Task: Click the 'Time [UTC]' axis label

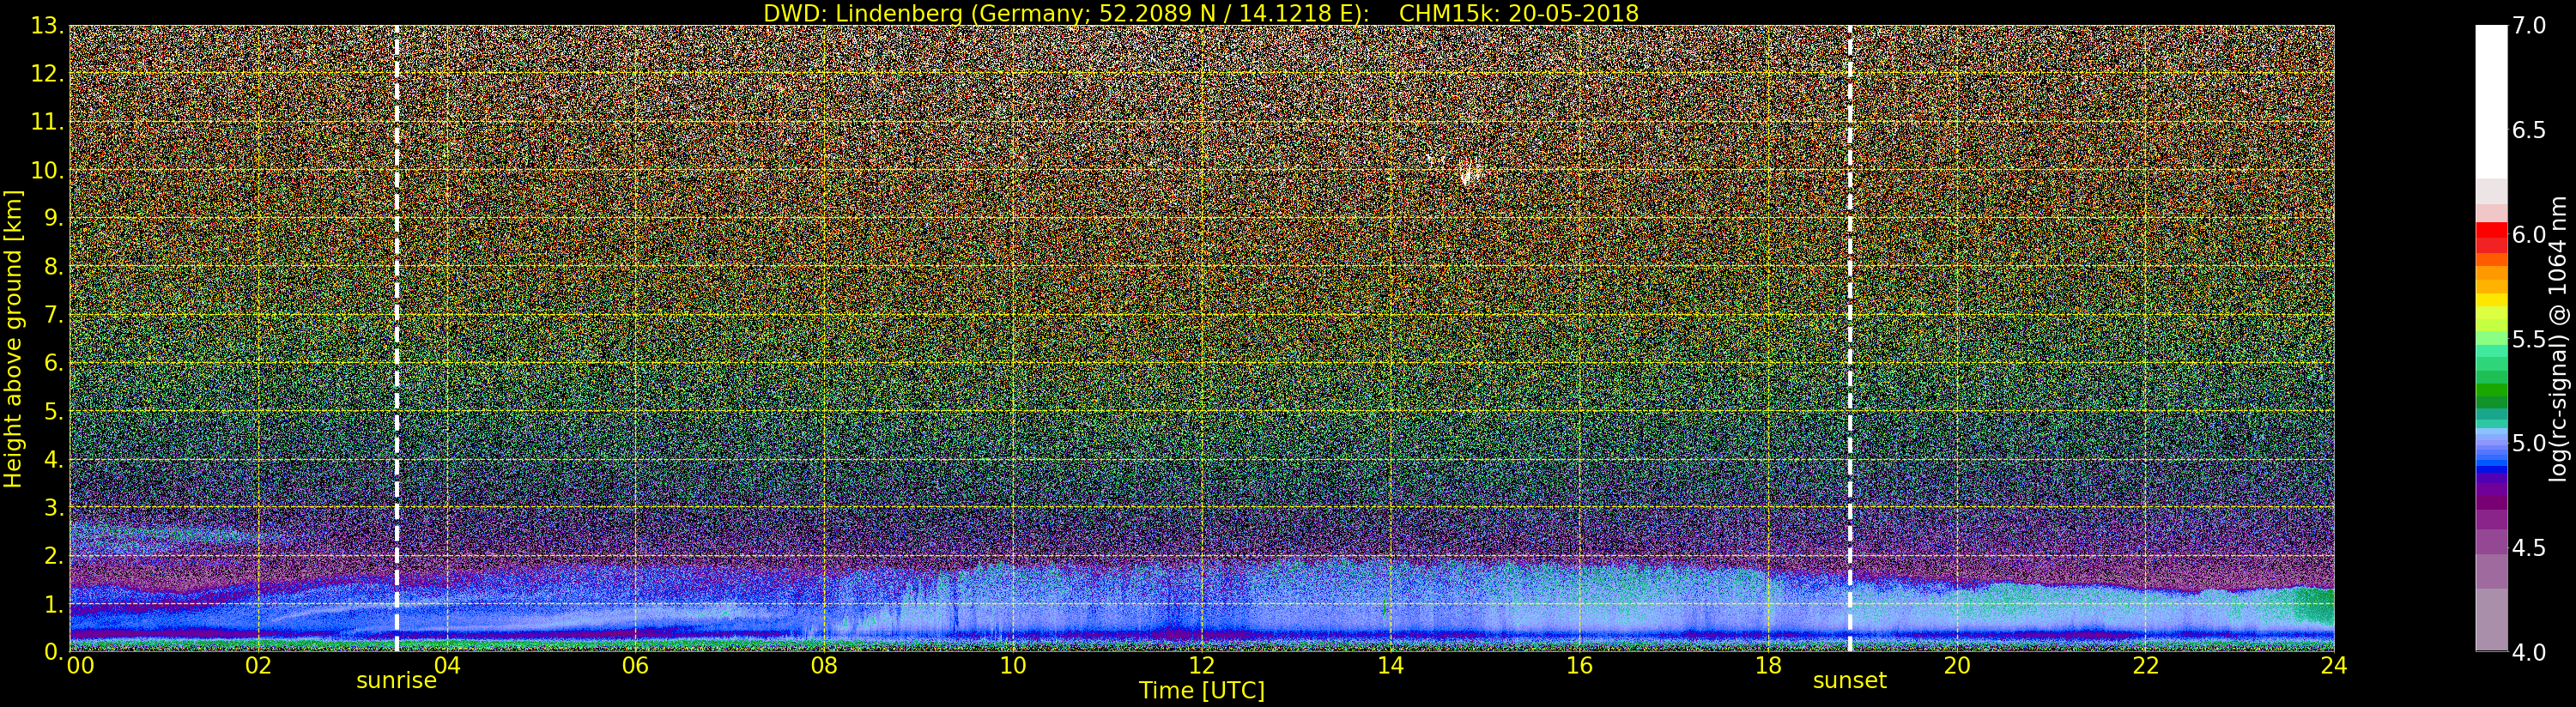Action: [x=1202, y=691]
